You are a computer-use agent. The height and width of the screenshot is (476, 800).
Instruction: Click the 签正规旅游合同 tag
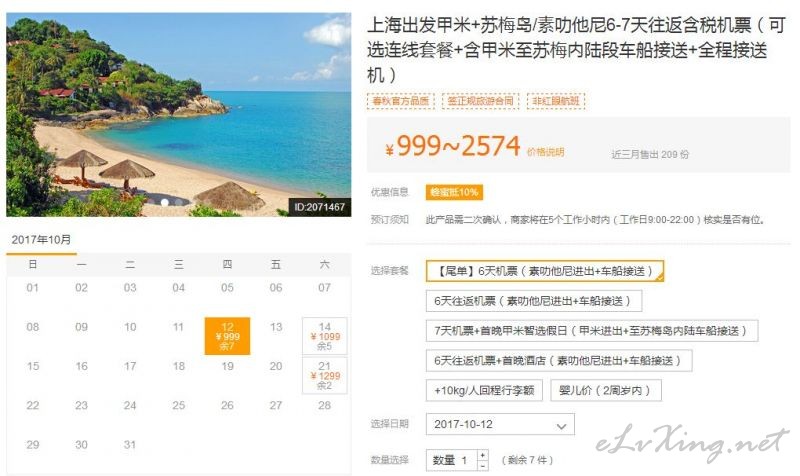click(x=480, y=101)
